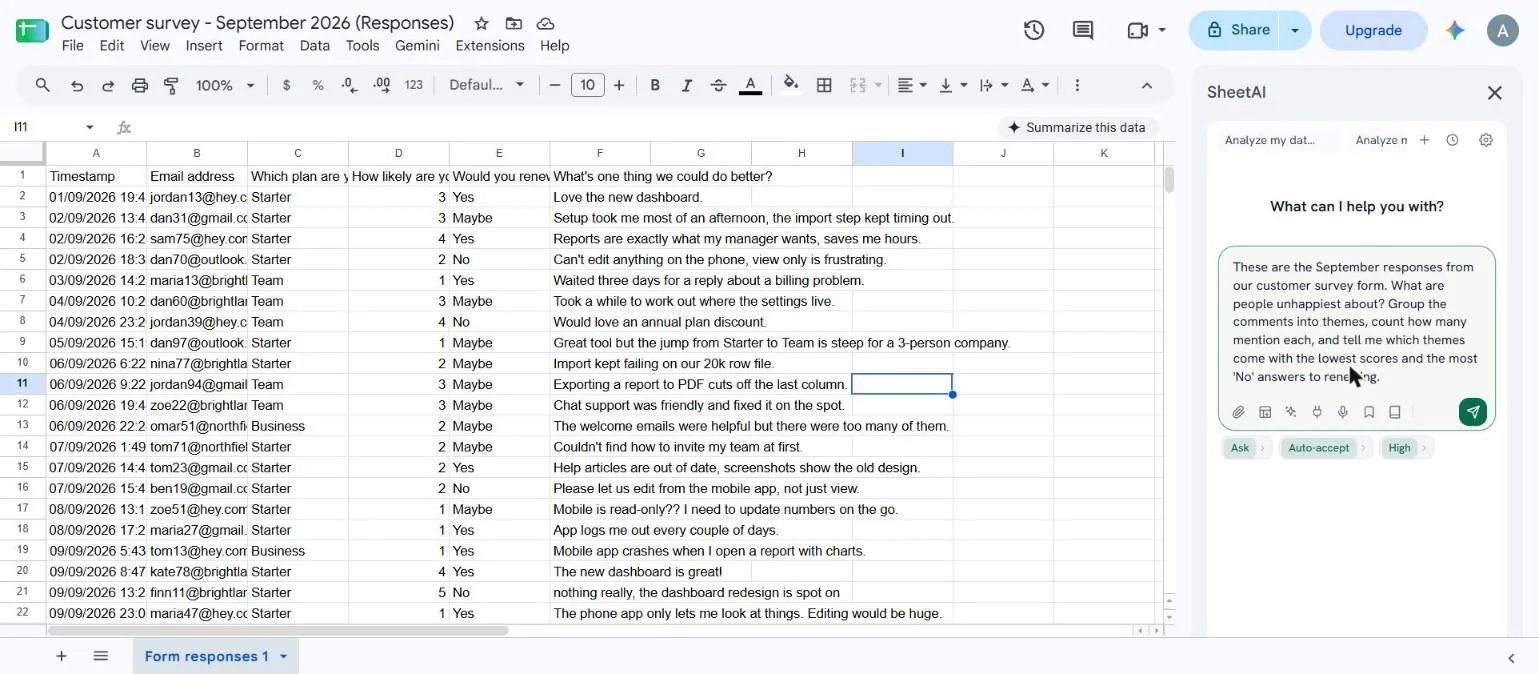Click the Share button
The image size is (1539, 674).
click(1236, 30)
